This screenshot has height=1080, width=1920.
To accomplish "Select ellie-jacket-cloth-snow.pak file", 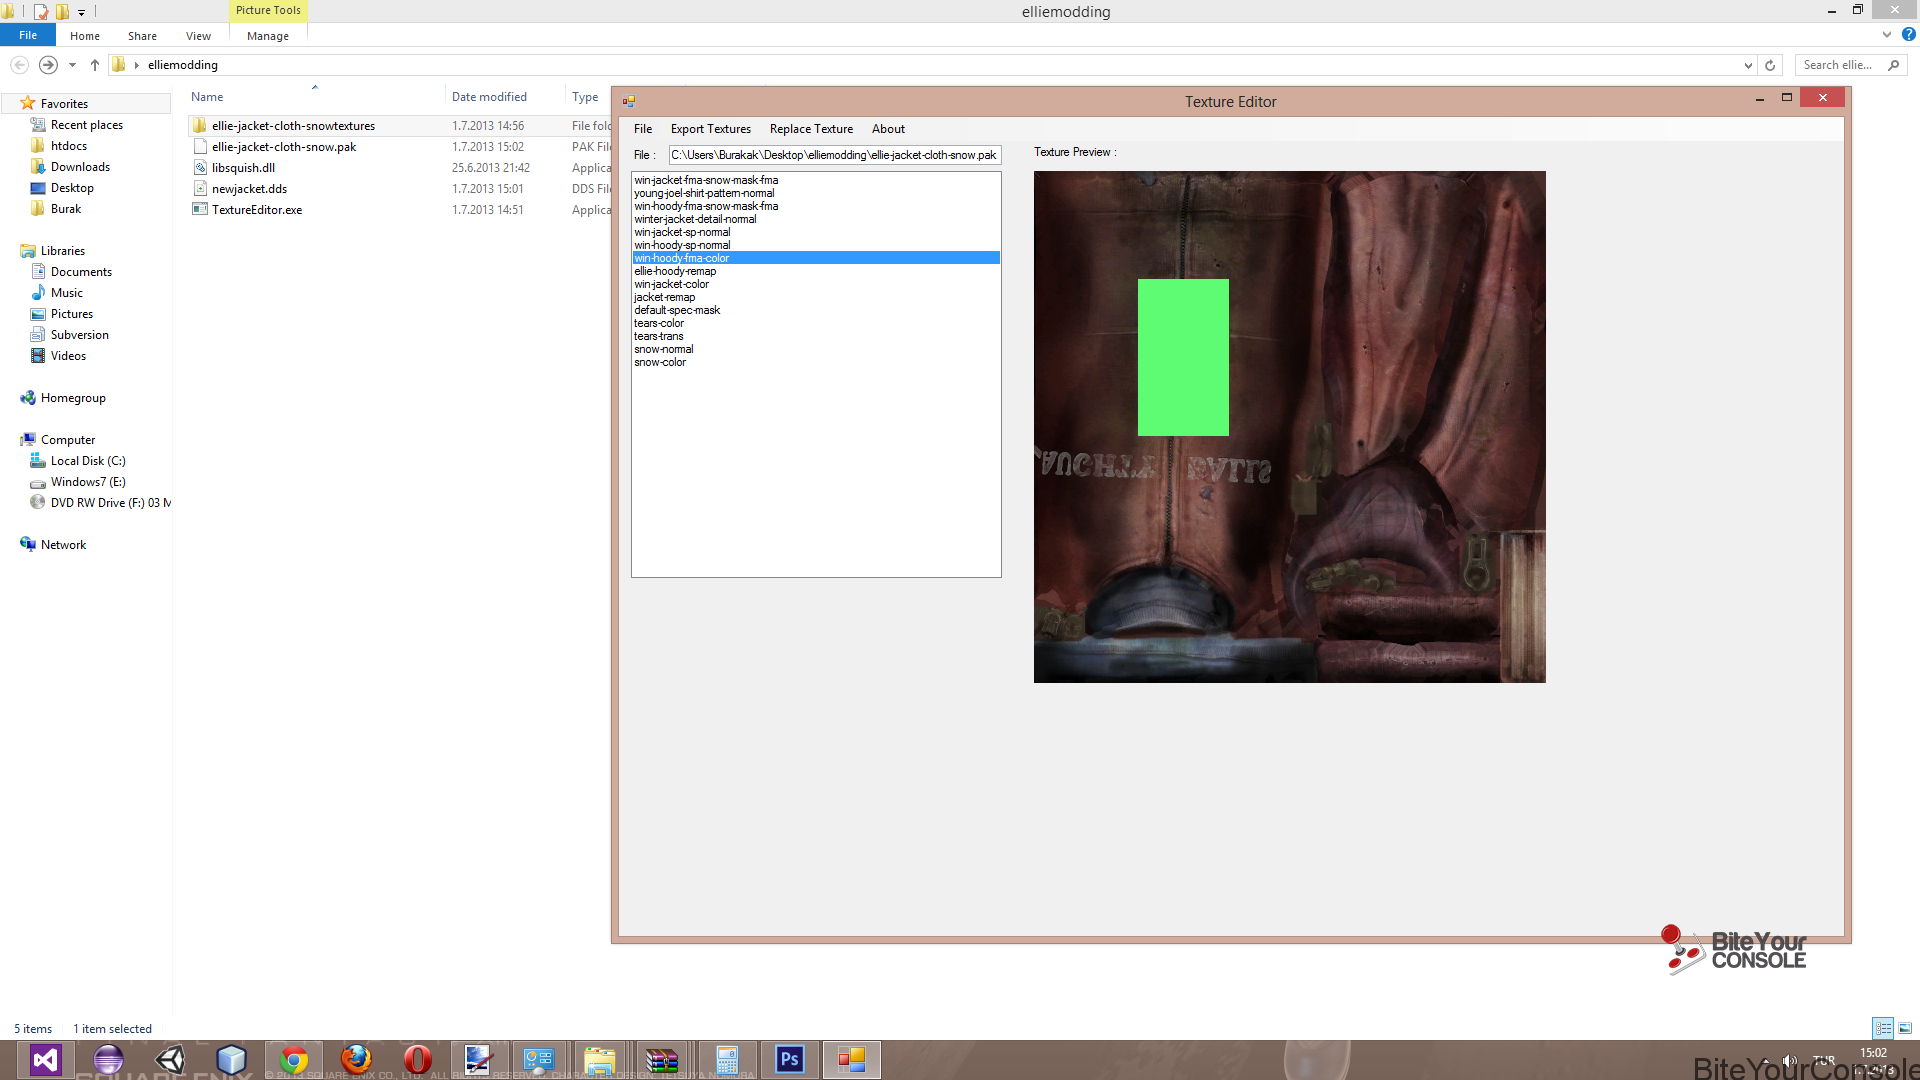I will pos(284,147).
